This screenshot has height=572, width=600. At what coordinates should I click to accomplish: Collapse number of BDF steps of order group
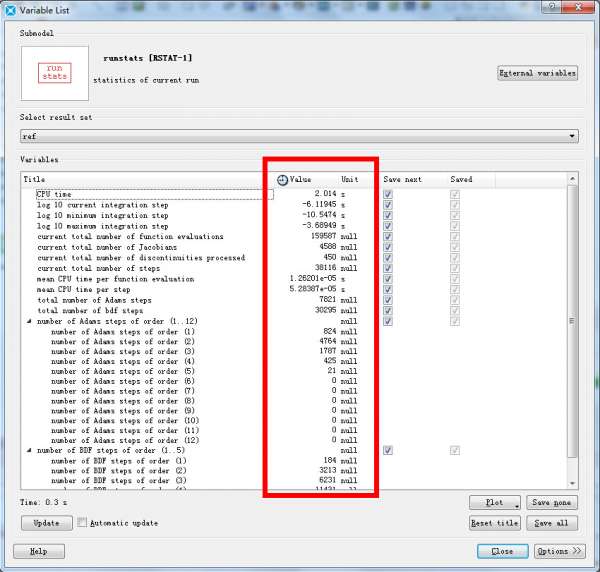coord(28,451)
